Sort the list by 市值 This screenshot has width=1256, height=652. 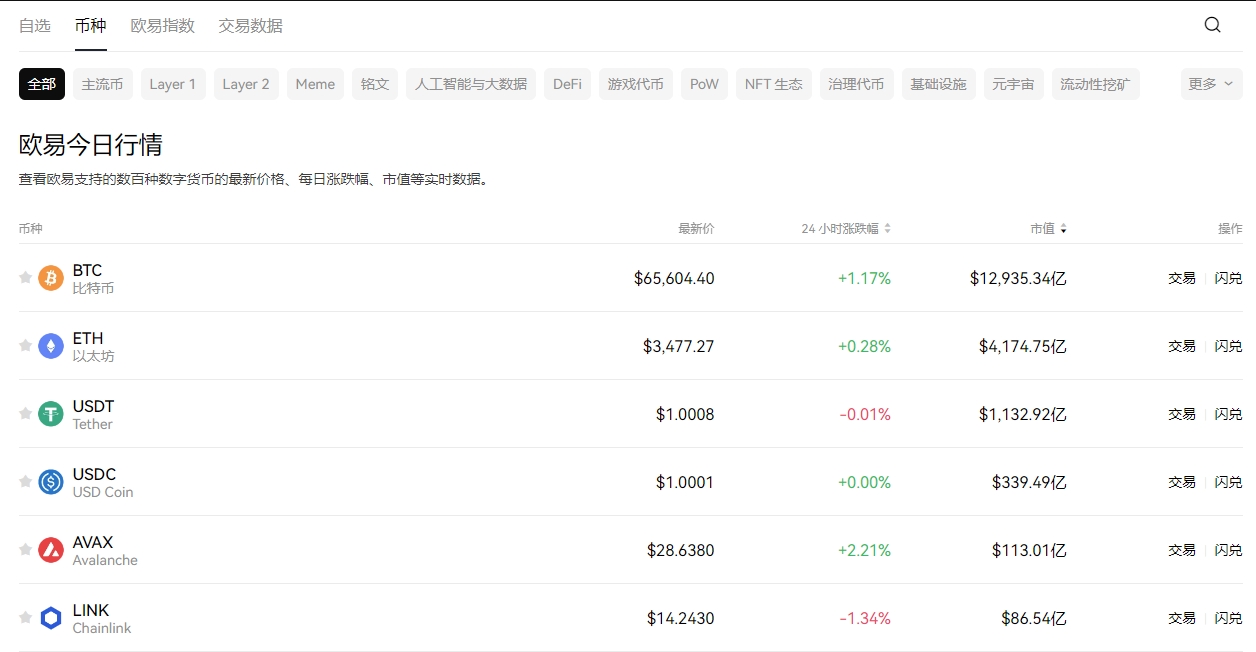coord(1048,229)
